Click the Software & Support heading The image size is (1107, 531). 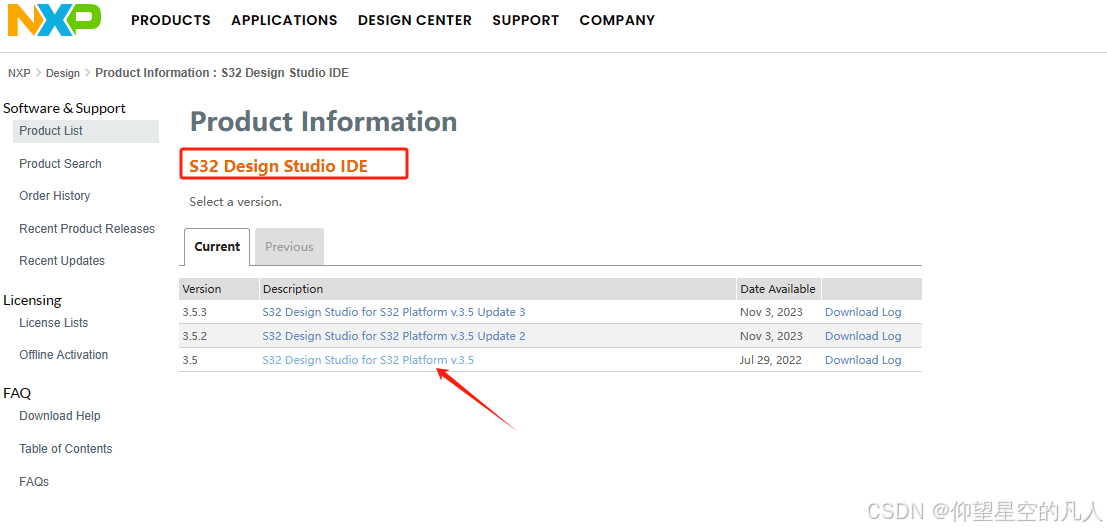64,108
